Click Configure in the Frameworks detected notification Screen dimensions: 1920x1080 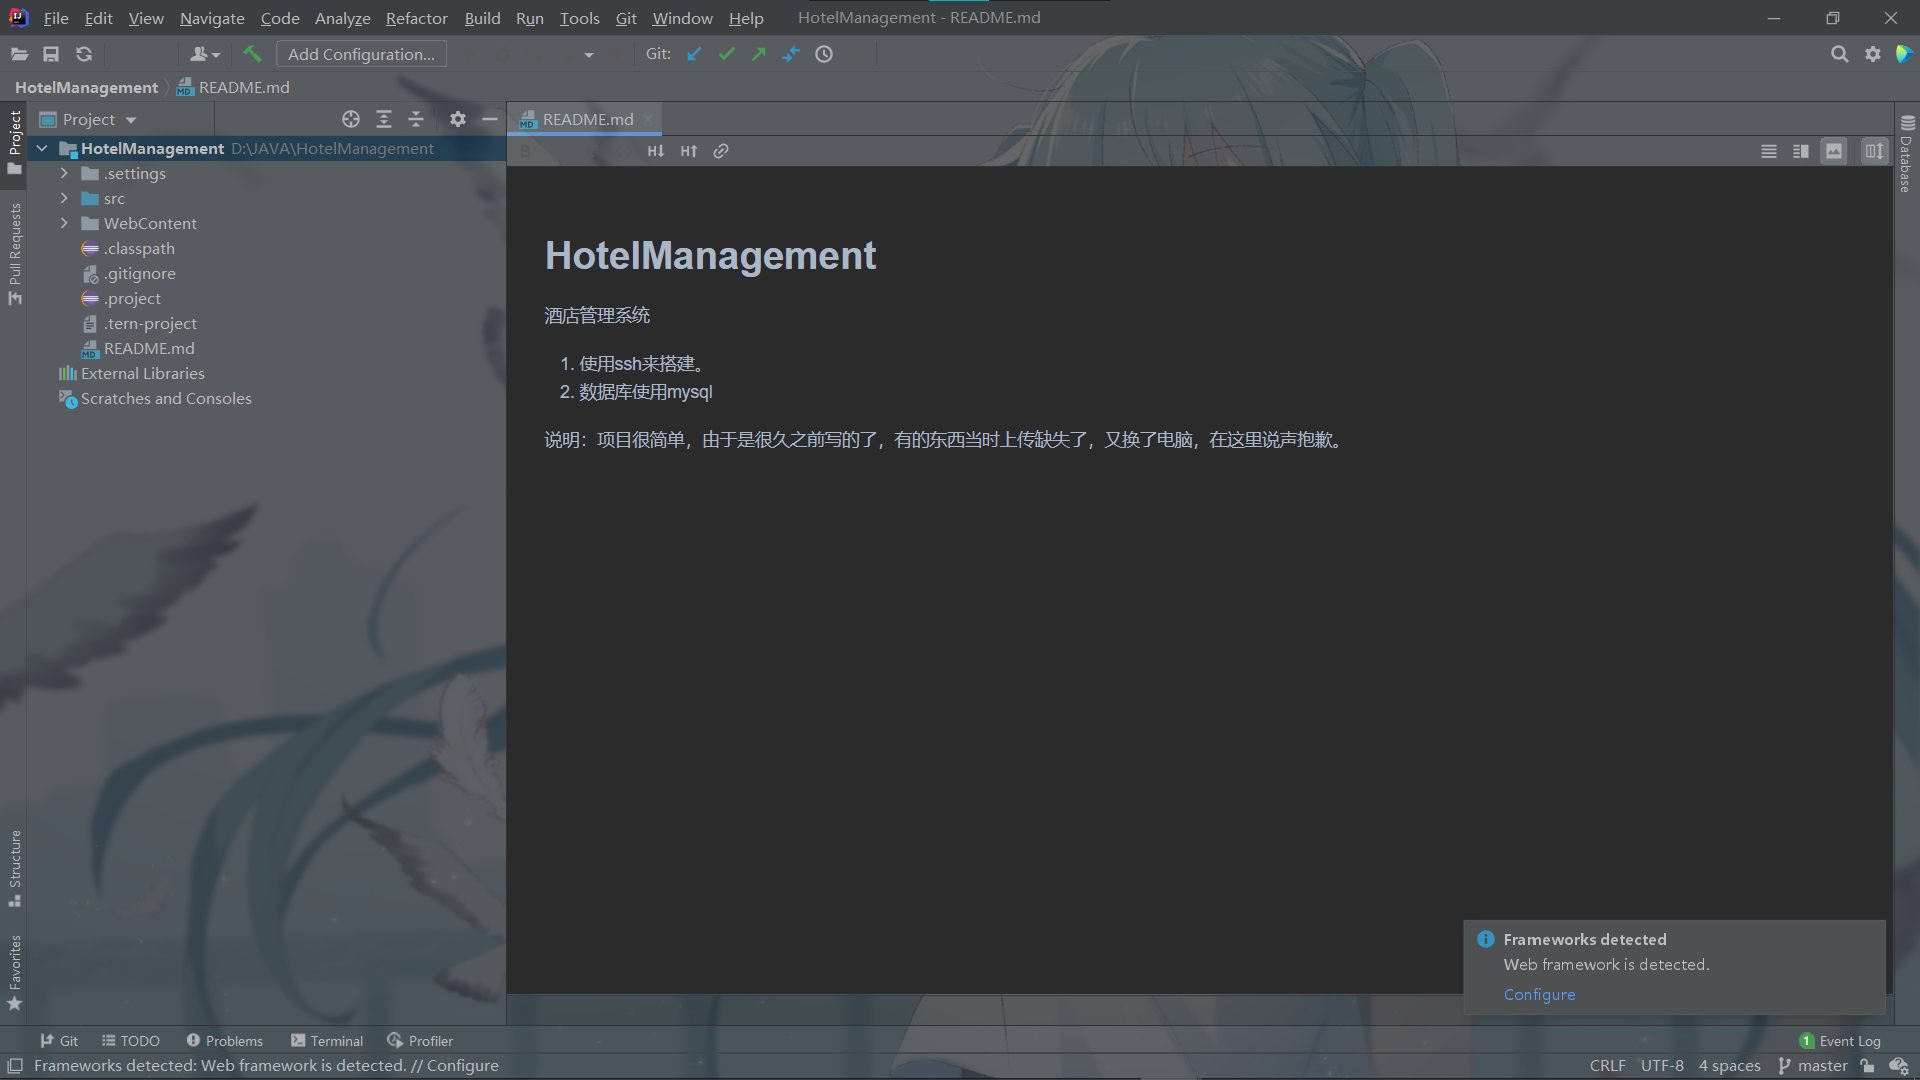[1539, 994]
